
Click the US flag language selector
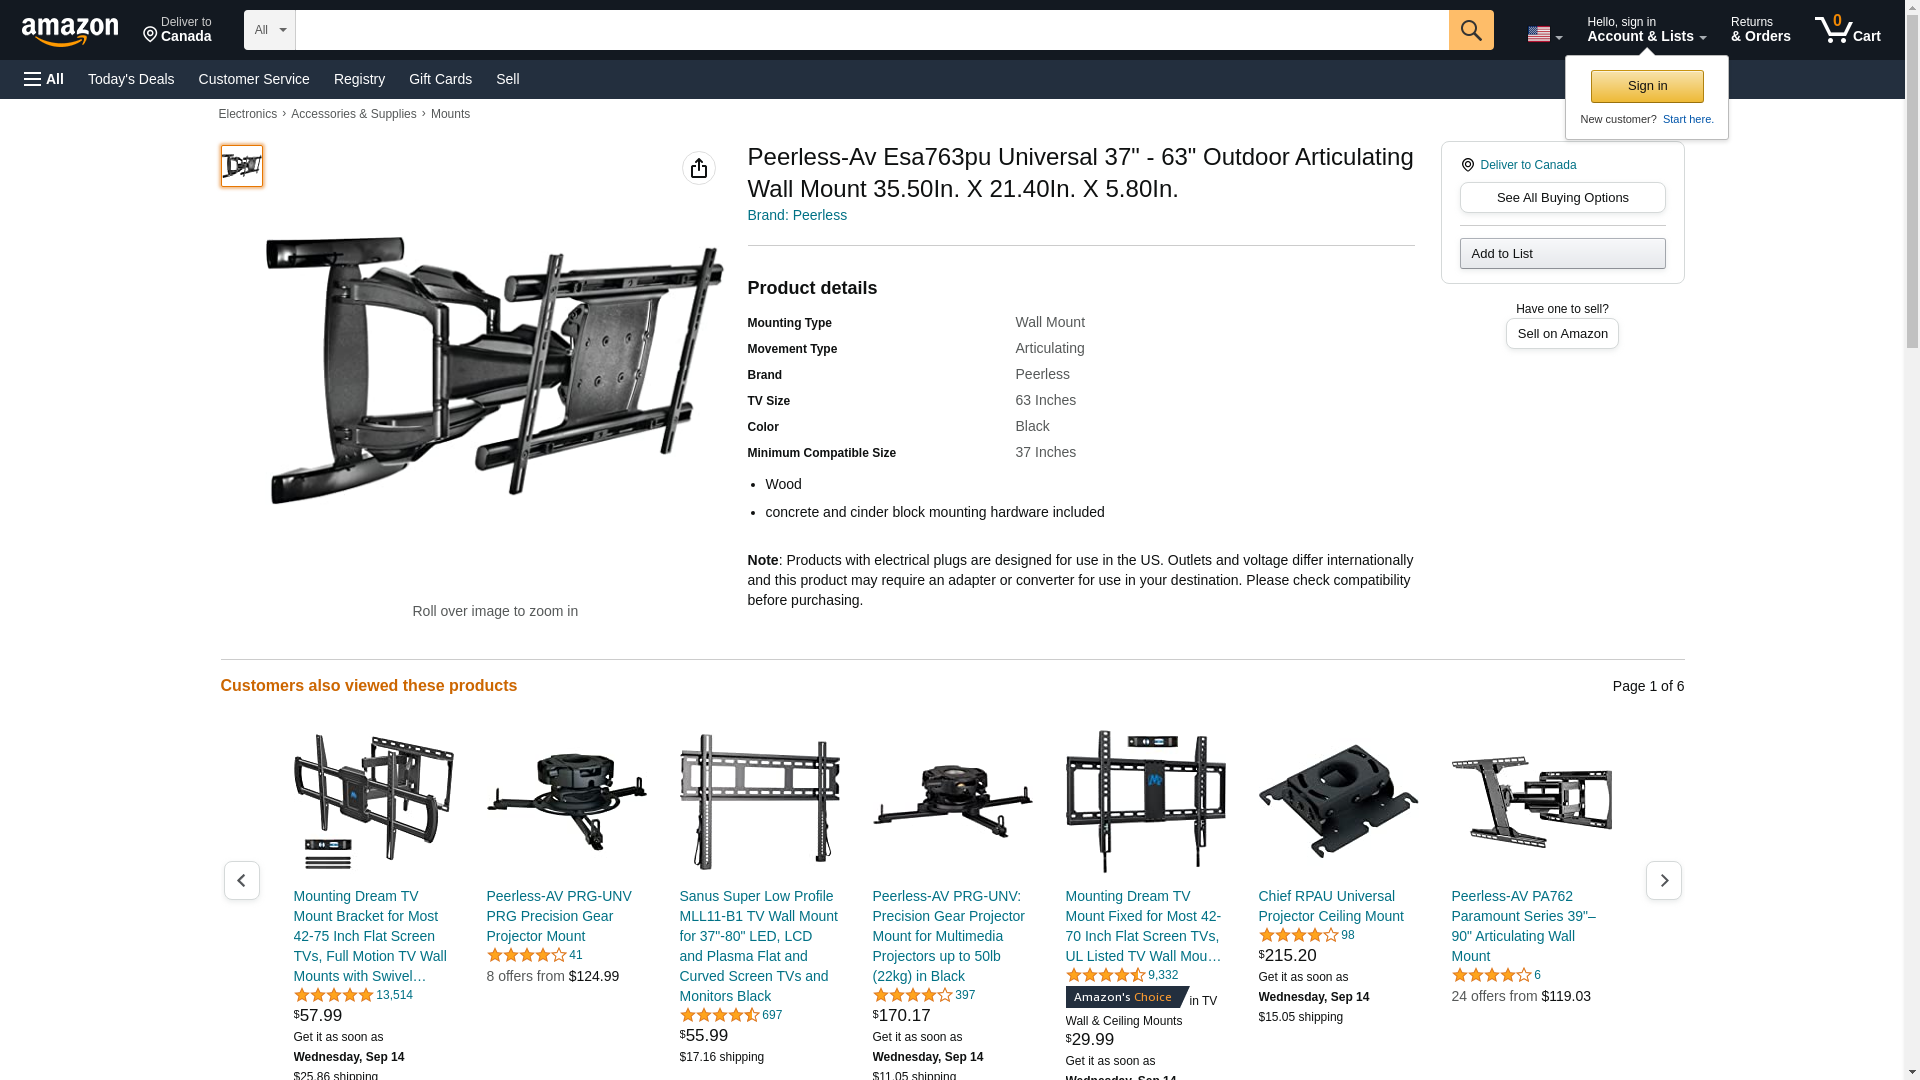pos(1544,34)
